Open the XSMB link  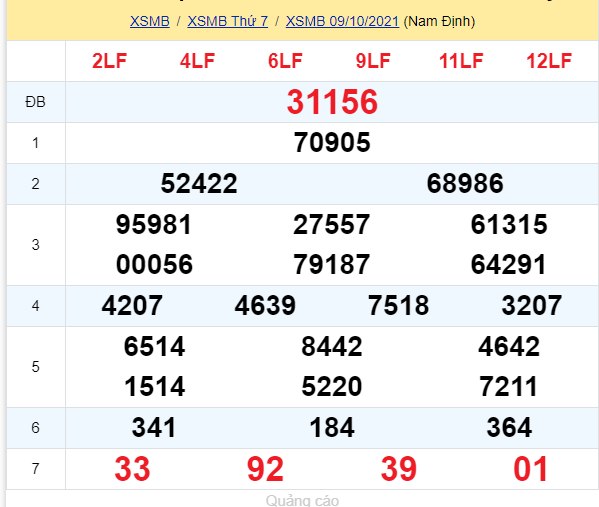(149, 21)
